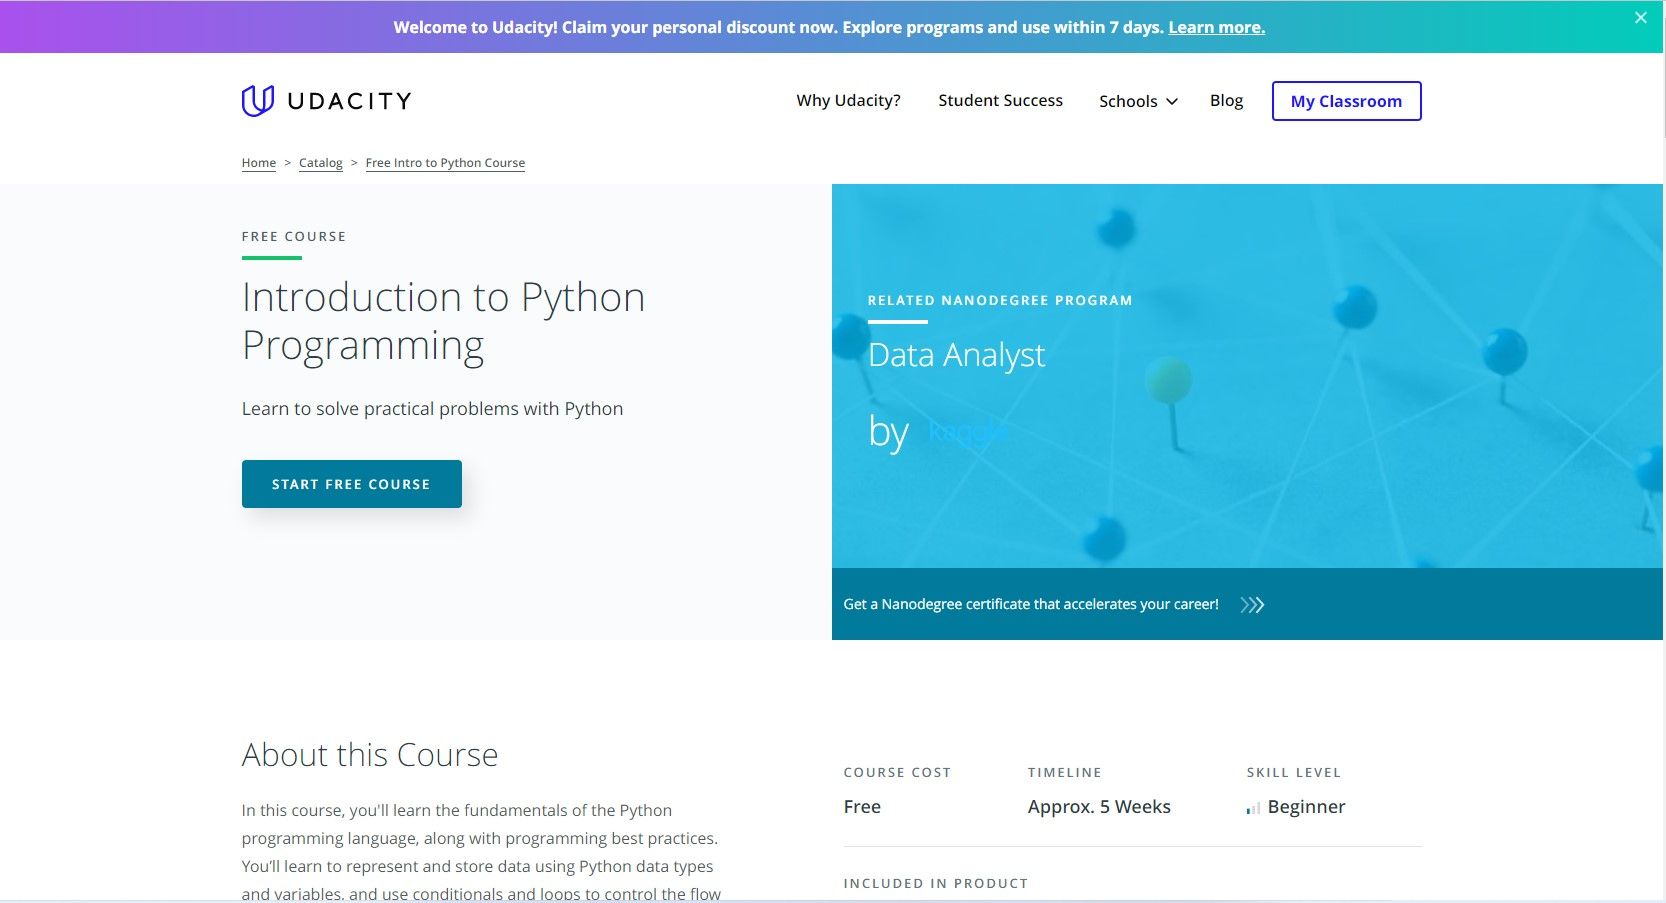The width and height of the screenshot is (1666, 903).
Task: Follow the "Learn more." link in the banner
Action: pos(1215,27)
